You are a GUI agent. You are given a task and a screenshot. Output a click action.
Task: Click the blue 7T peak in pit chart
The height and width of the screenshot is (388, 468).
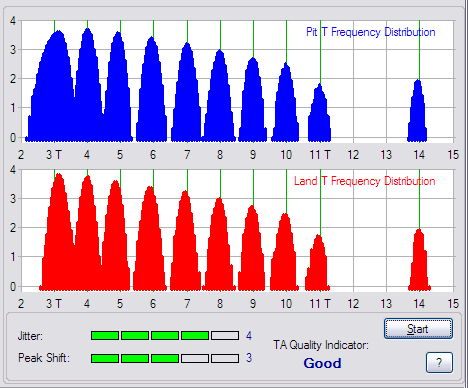(186, 92)
